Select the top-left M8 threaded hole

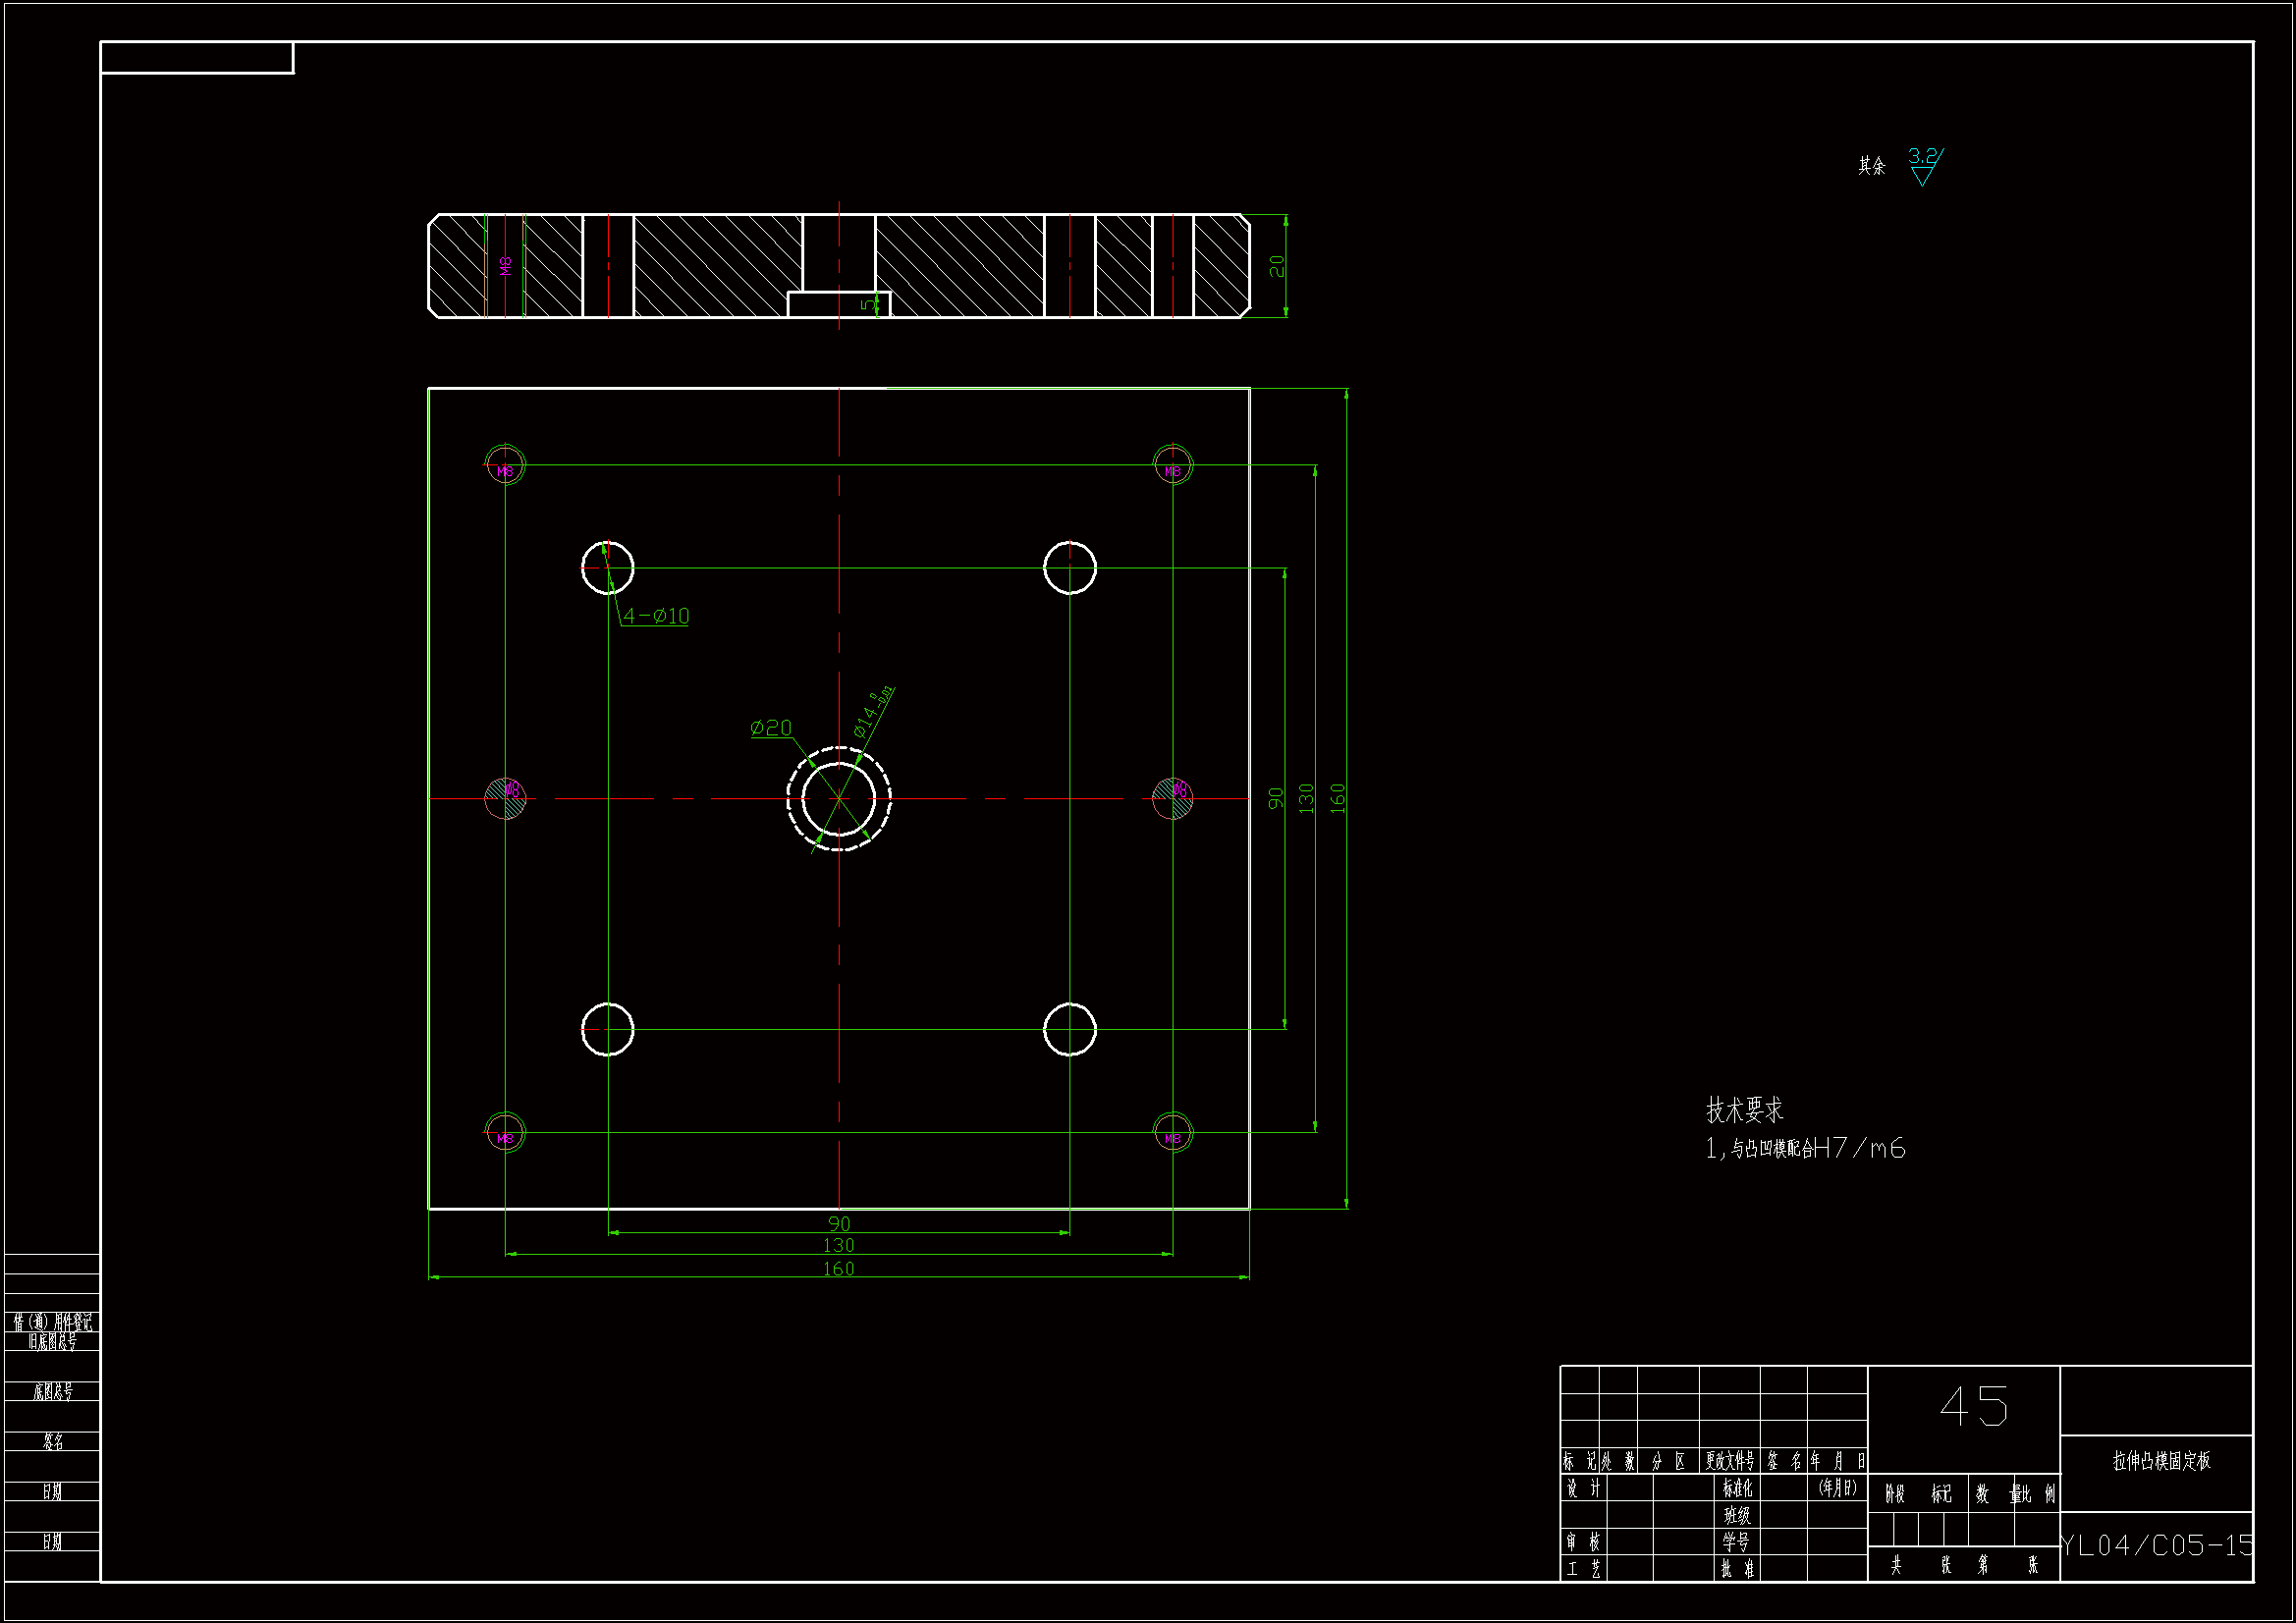coord(505,465)
